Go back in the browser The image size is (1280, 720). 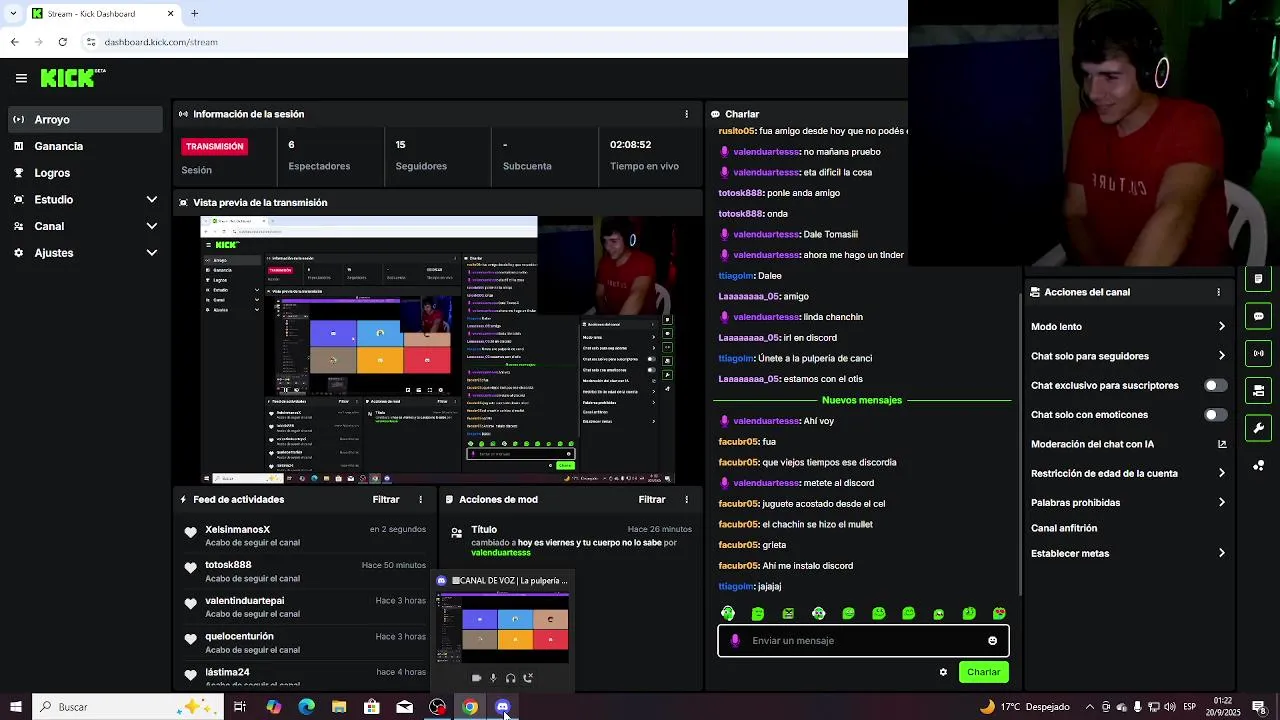[14, 42]
